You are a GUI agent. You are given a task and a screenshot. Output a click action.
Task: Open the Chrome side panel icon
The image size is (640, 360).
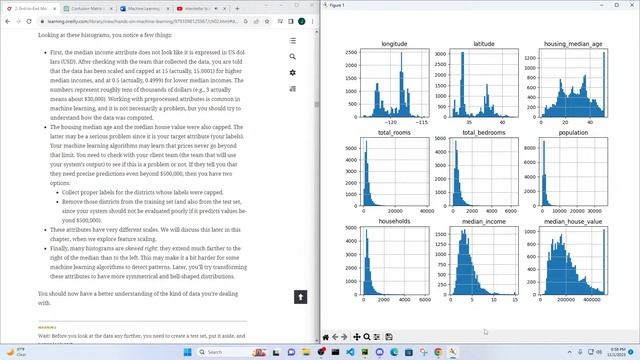point(291,21)
